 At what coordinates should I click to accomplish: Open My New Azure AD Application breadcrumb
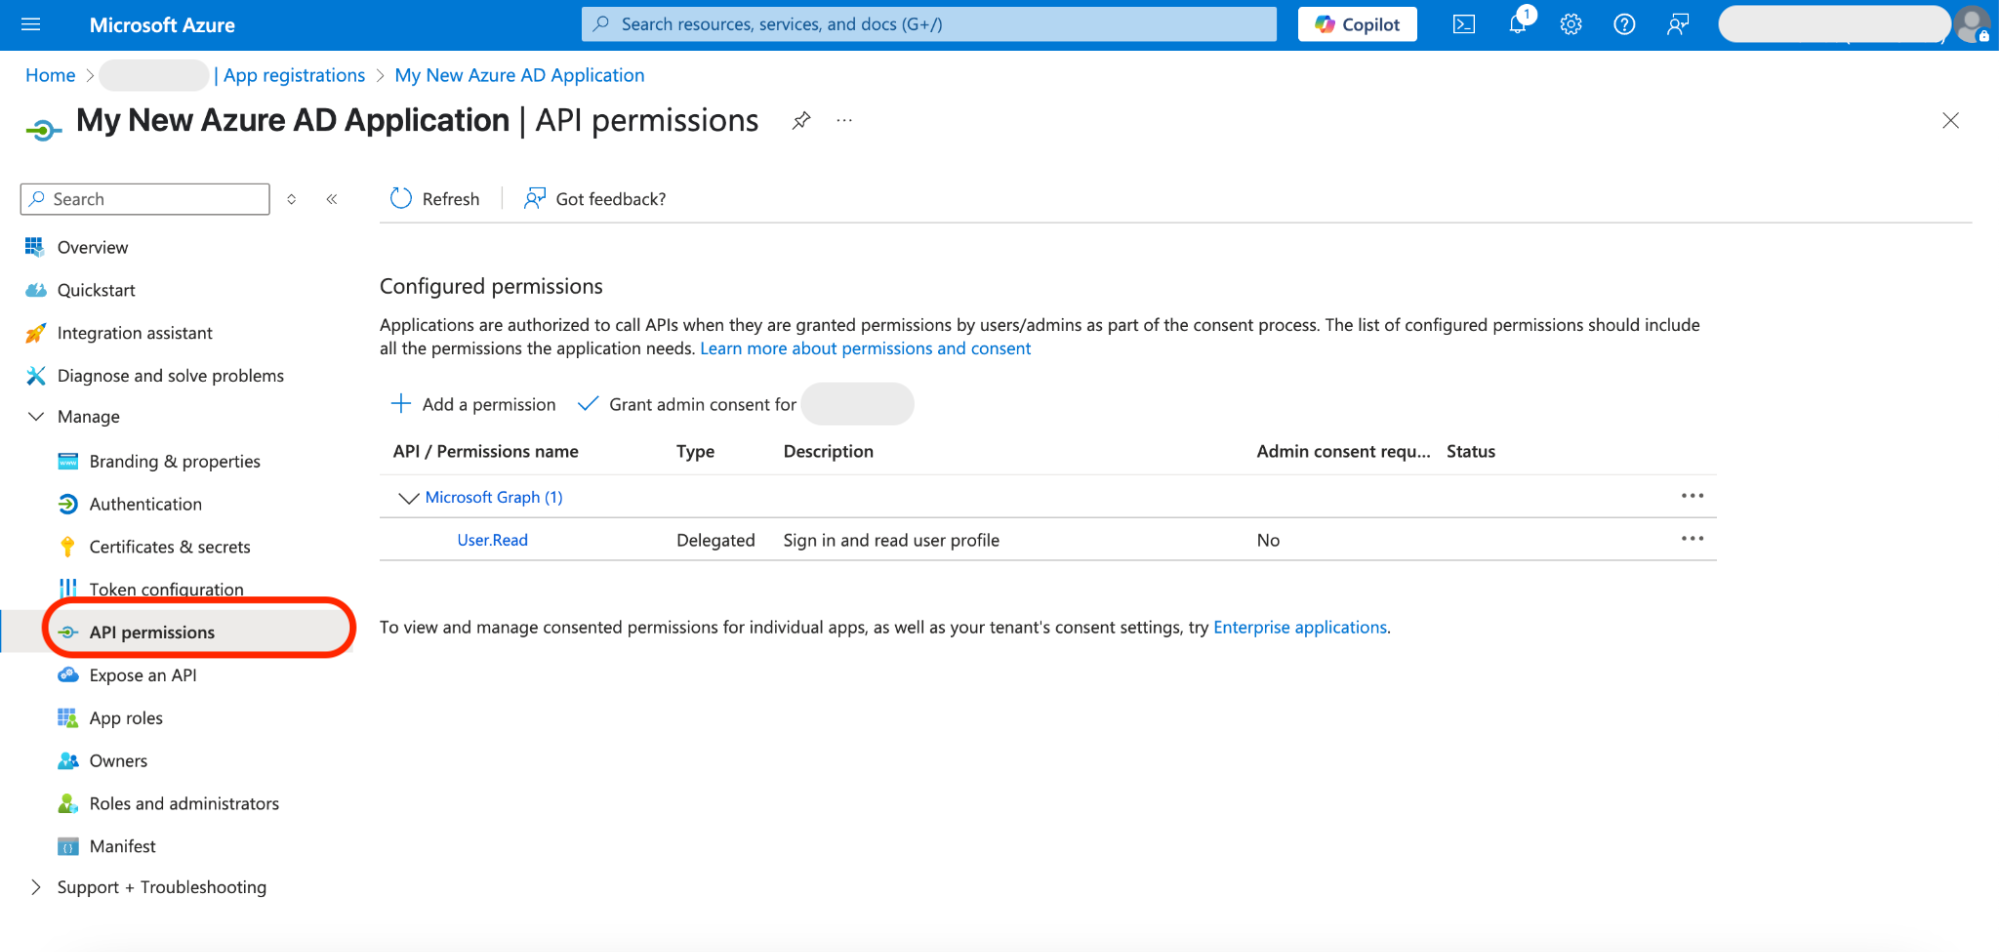(519, 75)
